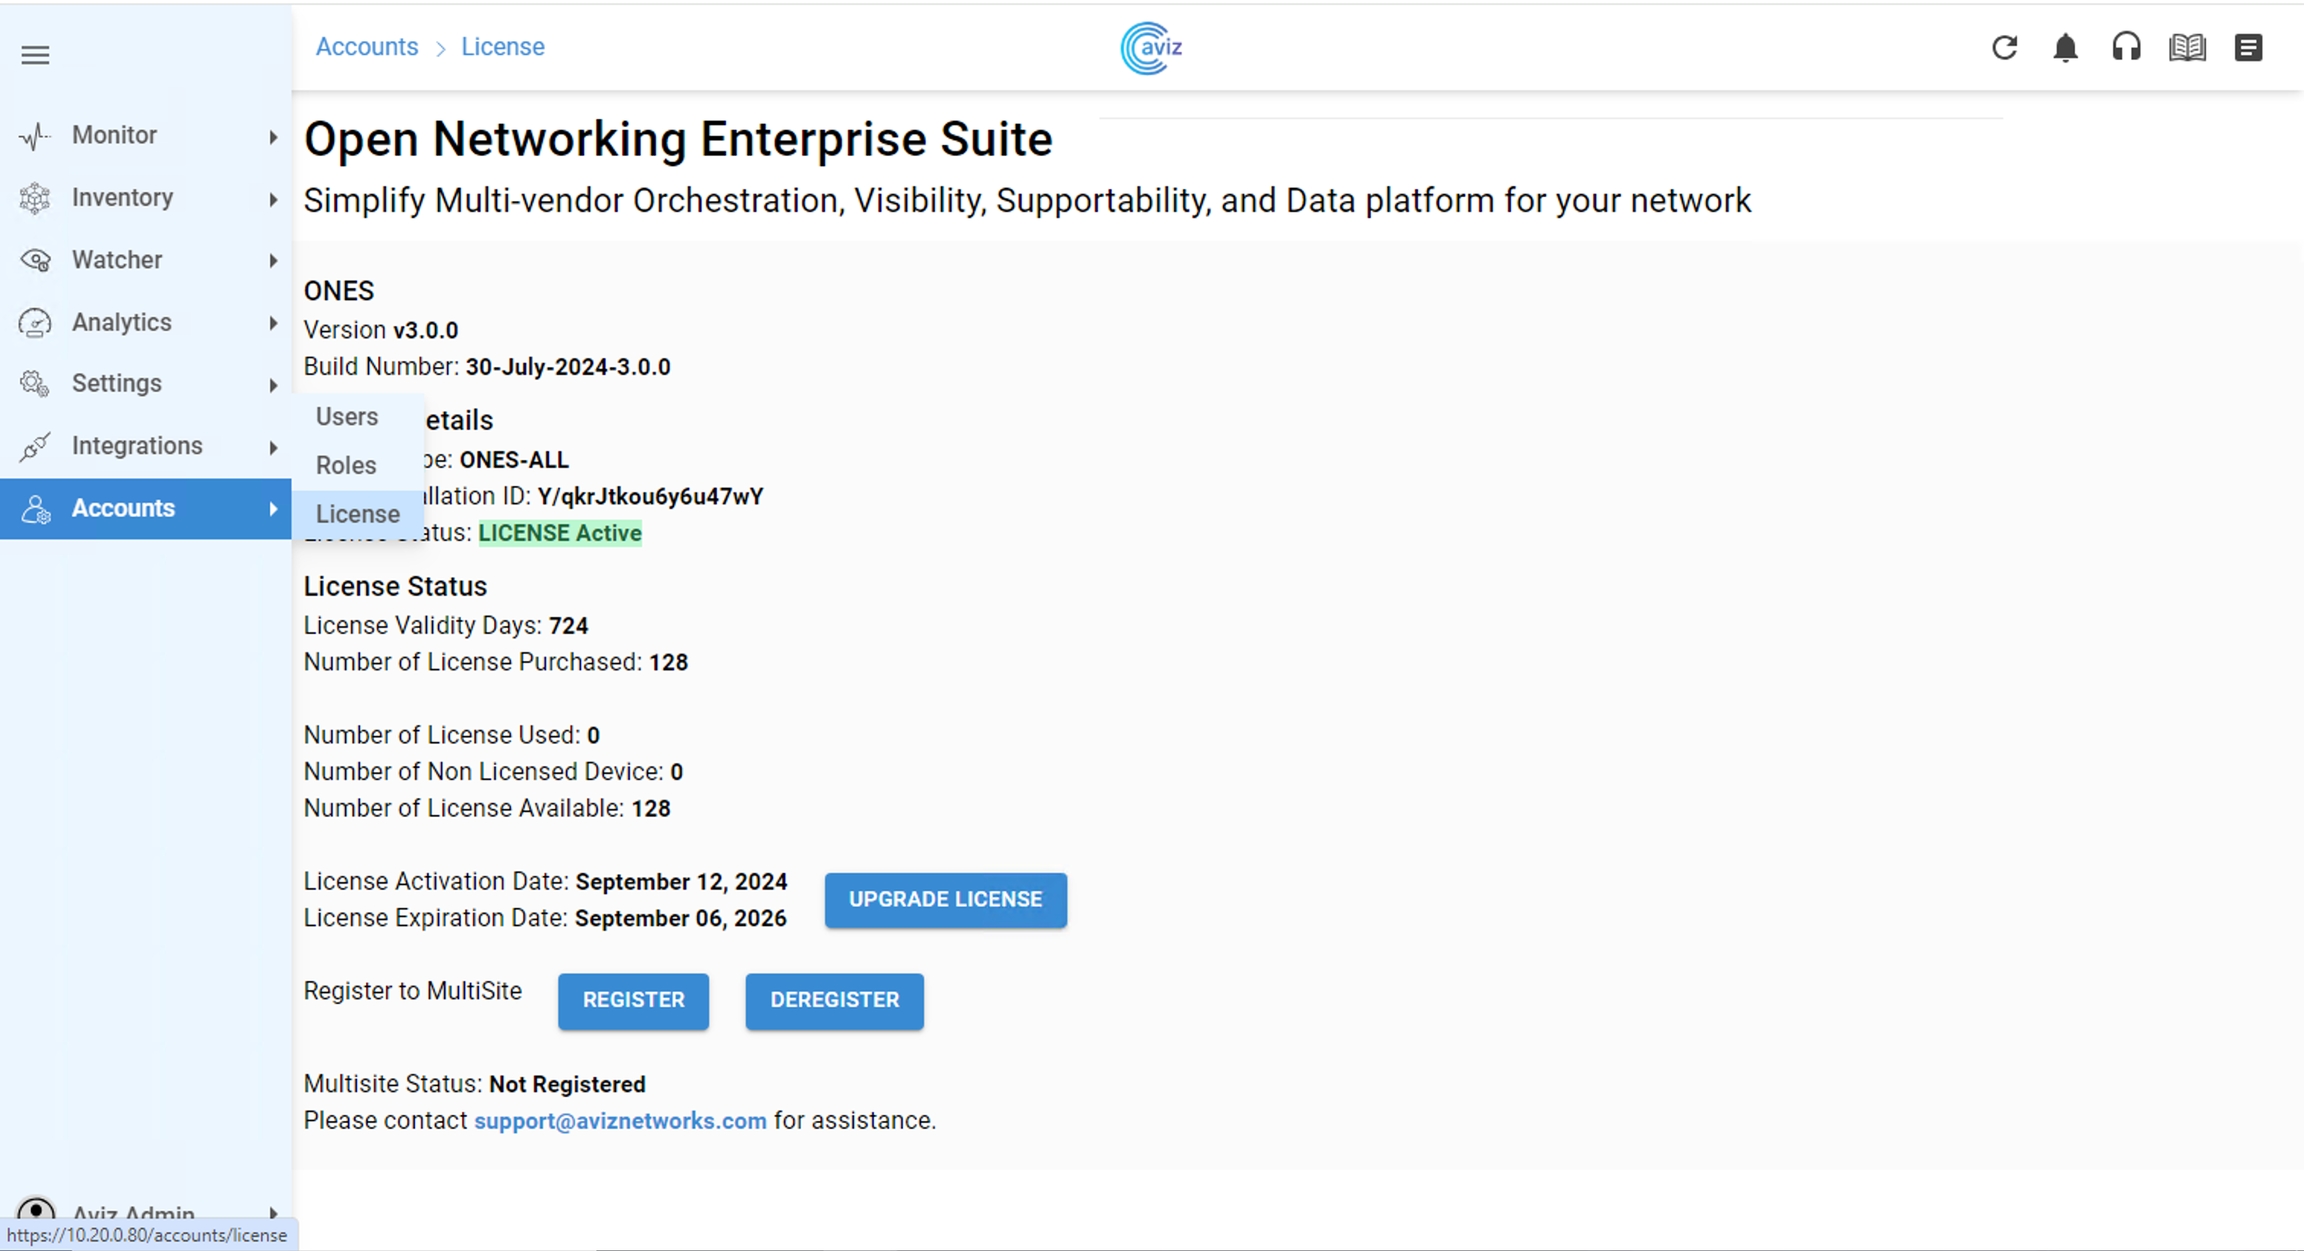Viewport: 2304px width, 1251px height.
Task: Open the notifications bell
Action: tap(2065, 47)
